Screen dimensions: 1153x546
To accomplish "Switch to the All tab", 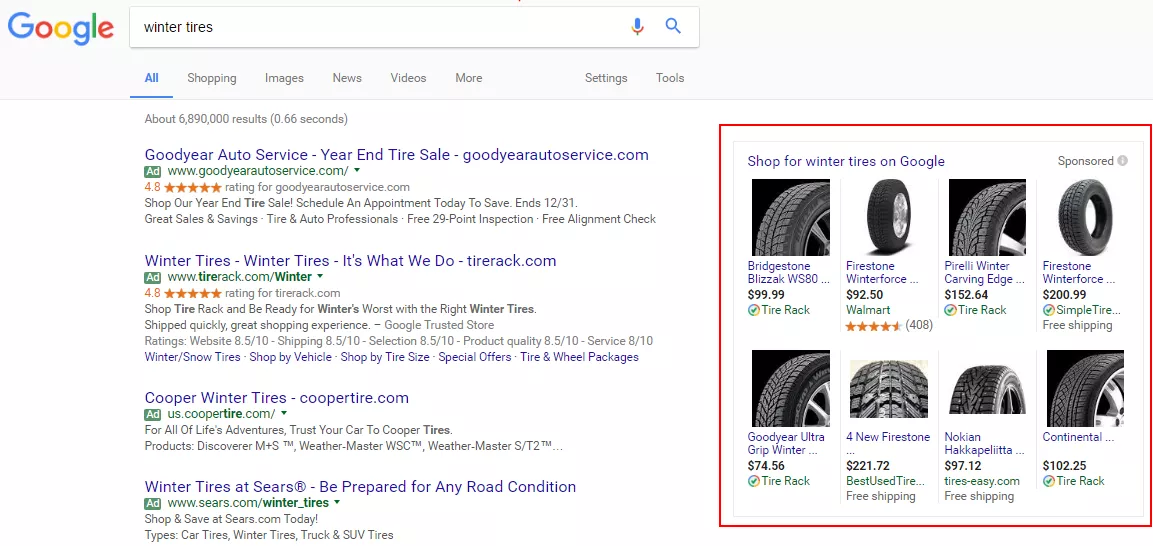I will coord(151,78).
